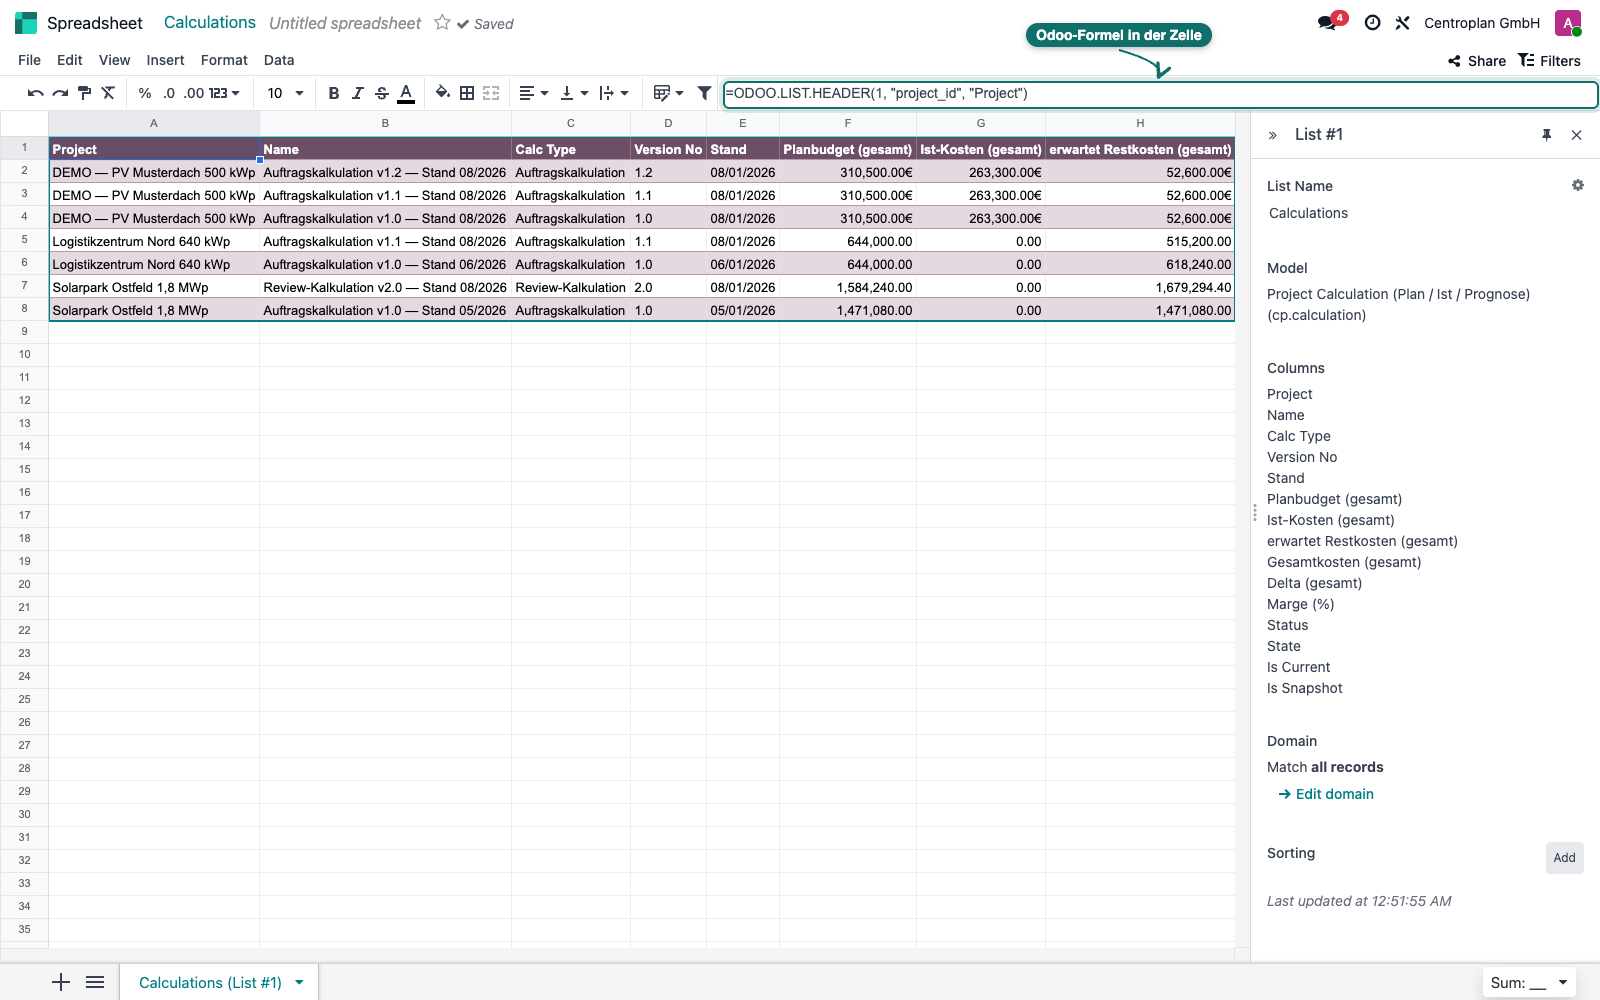Clear formatting of selected cells
The width and height of the screenshot is (1600, 1000).
[x=108, y=93]
